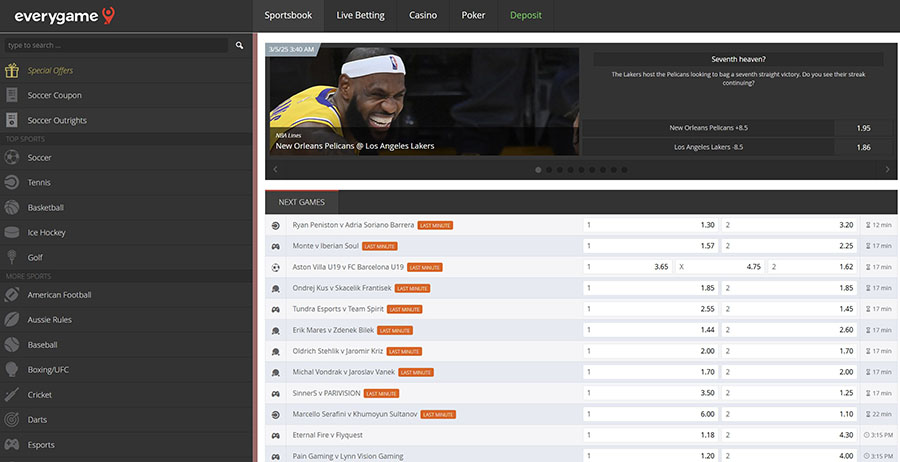
Task: Open SinnerS v PARIVISION match
Action: pos(327,393)
